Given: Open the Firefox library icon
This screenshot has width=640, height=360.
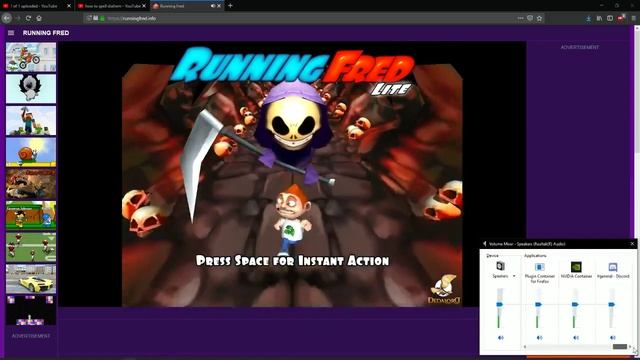Looking at the screenshot, I should tap(599, 18).
